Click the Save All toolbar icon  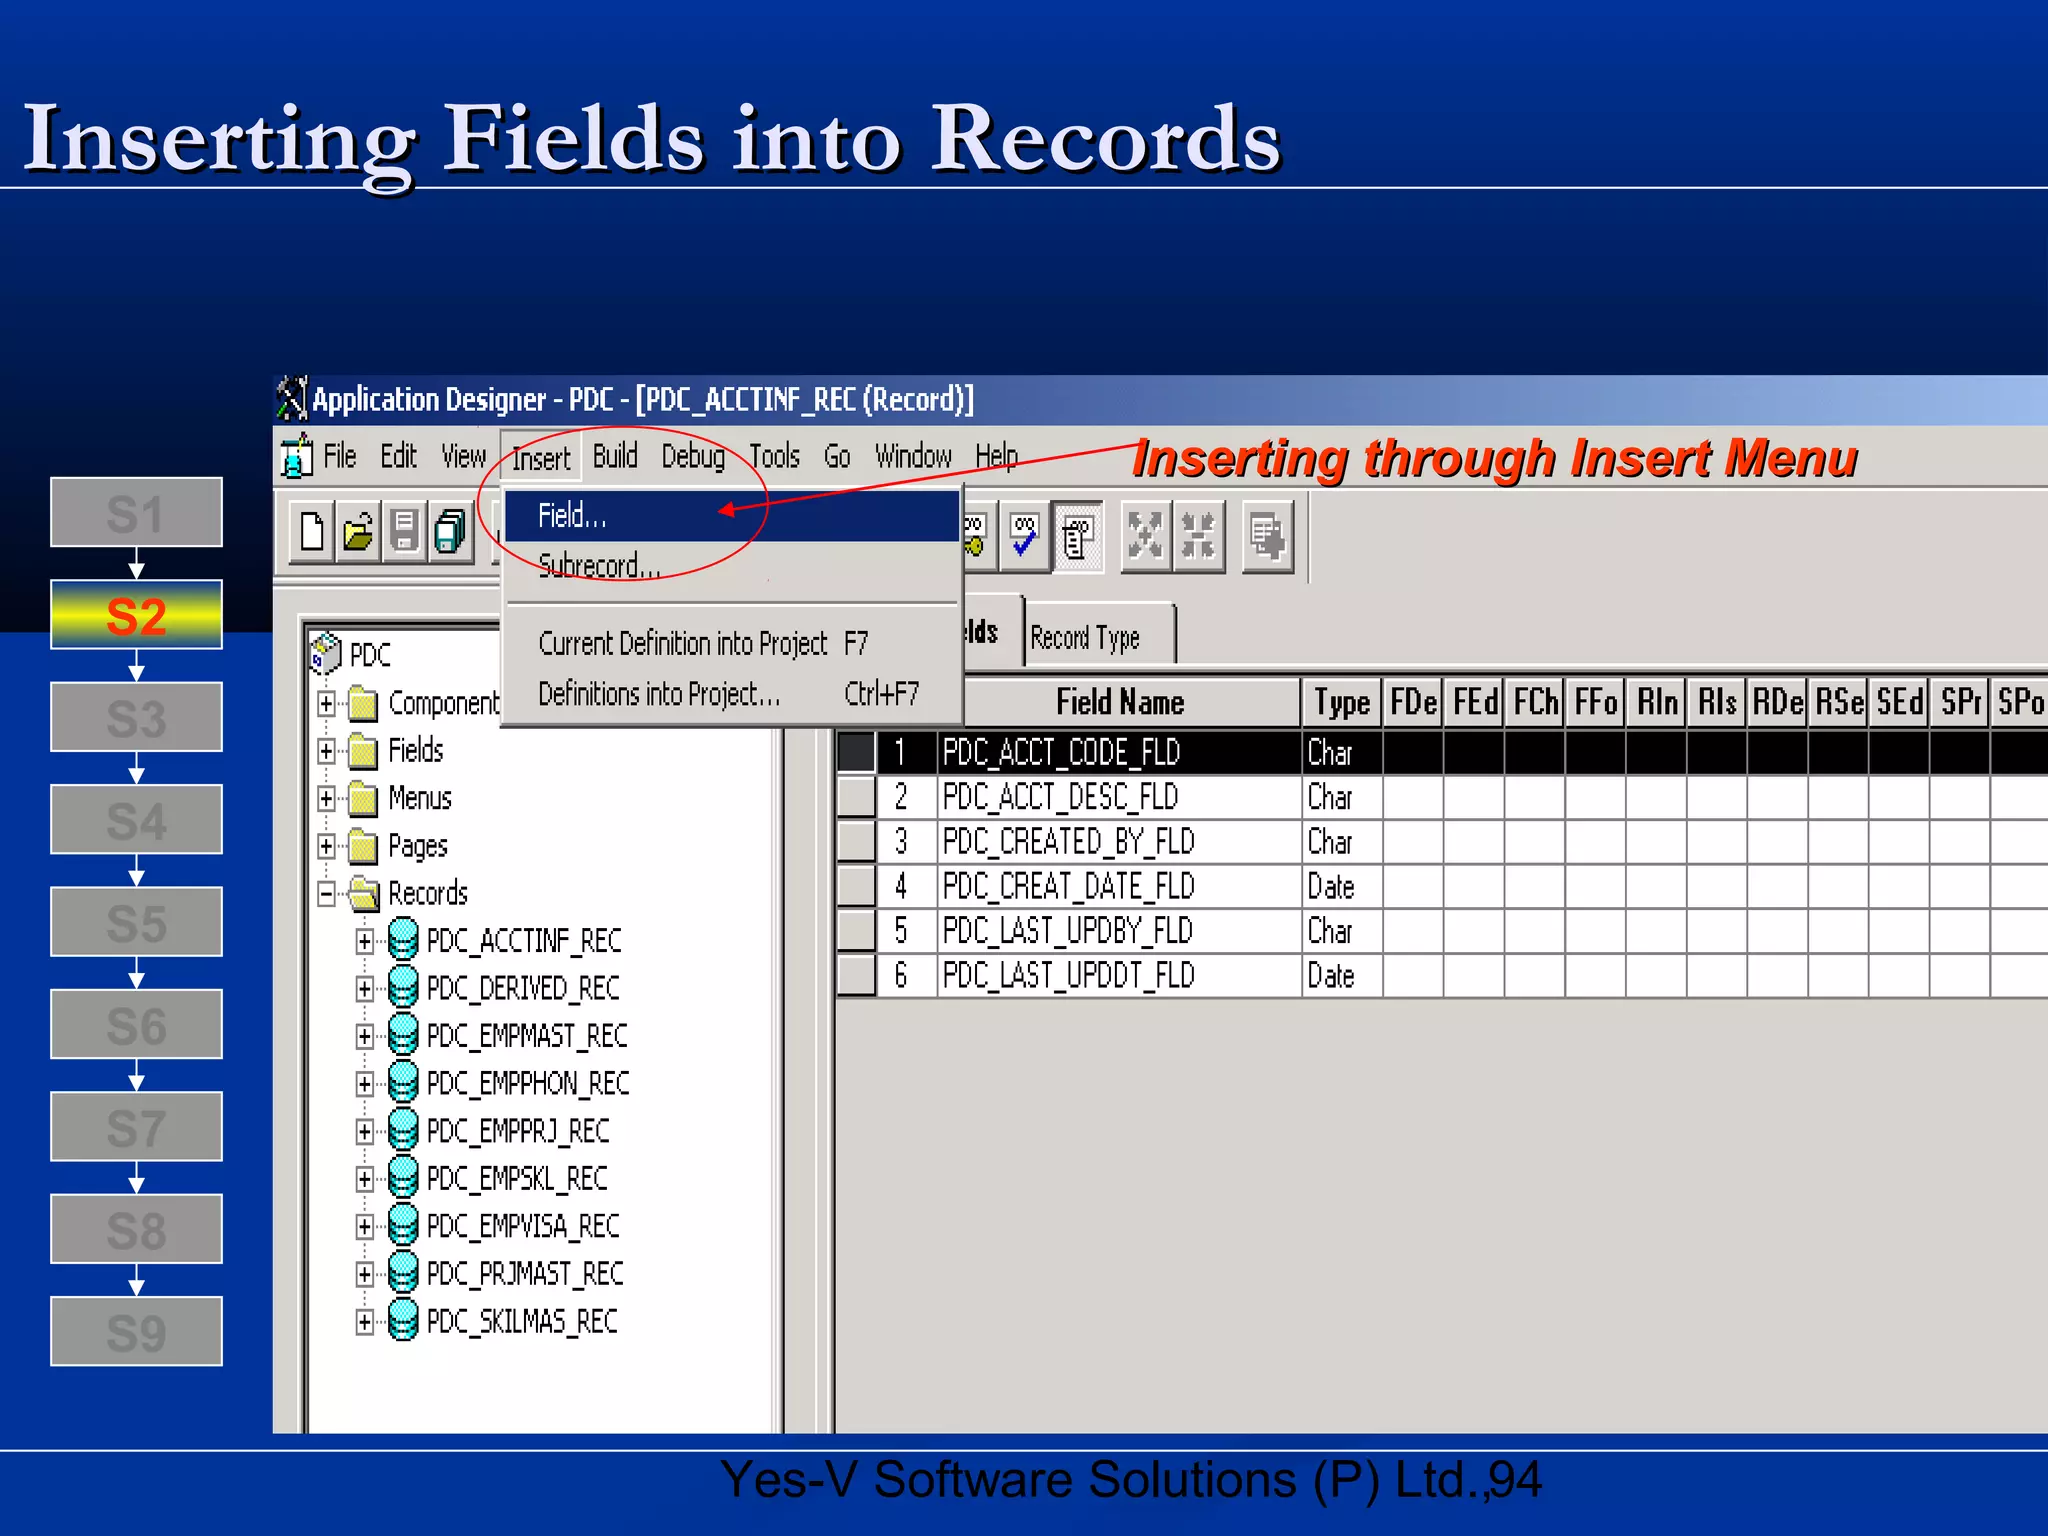(x=451, y=533)
